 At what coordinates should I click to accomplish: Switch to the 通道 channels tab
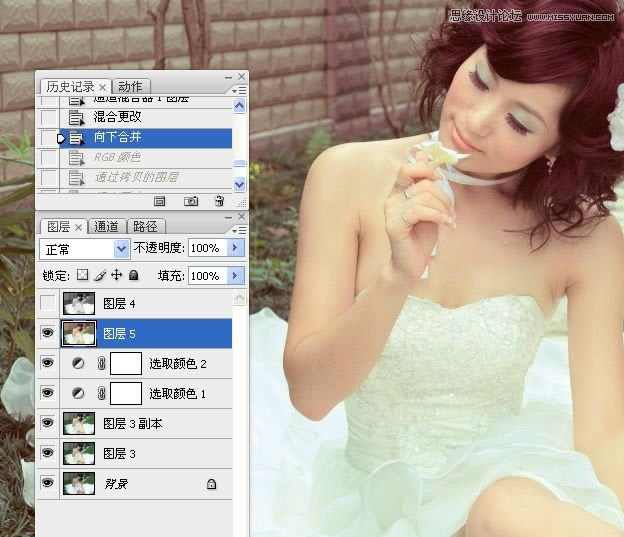[107, 226]
